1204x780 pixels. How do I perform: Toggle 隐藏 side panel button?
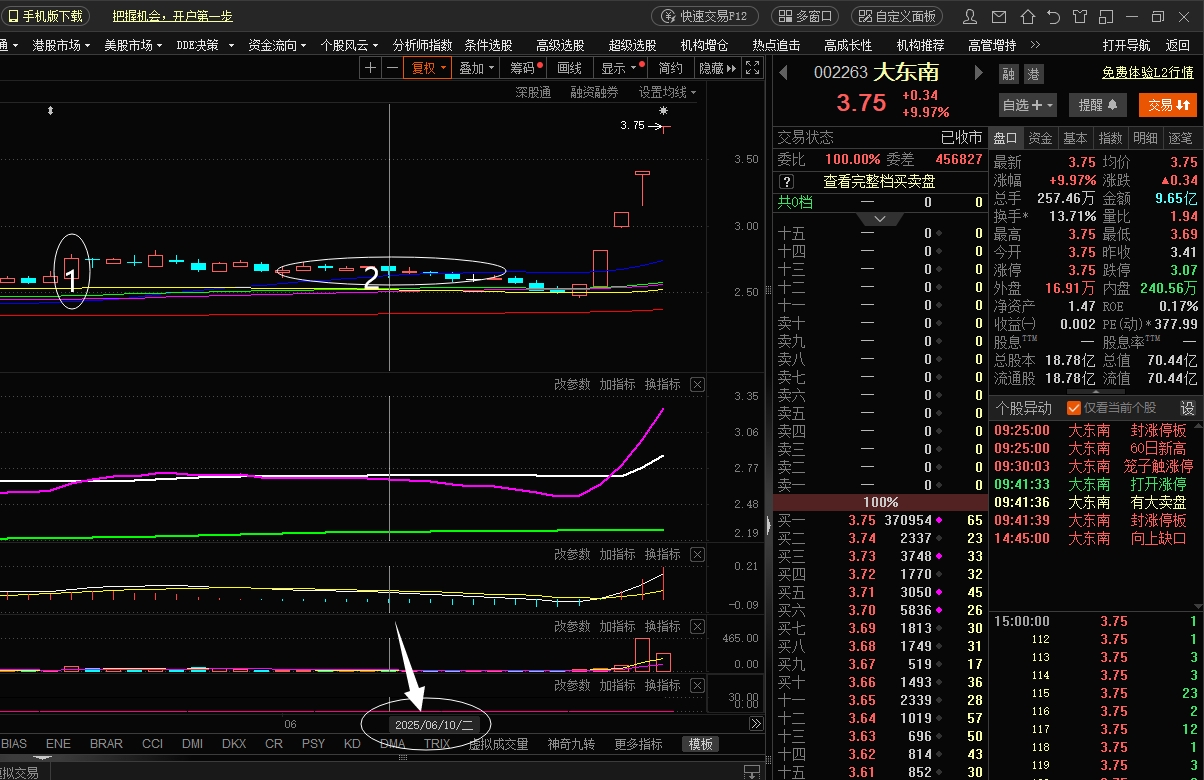(x=717, y=68)
